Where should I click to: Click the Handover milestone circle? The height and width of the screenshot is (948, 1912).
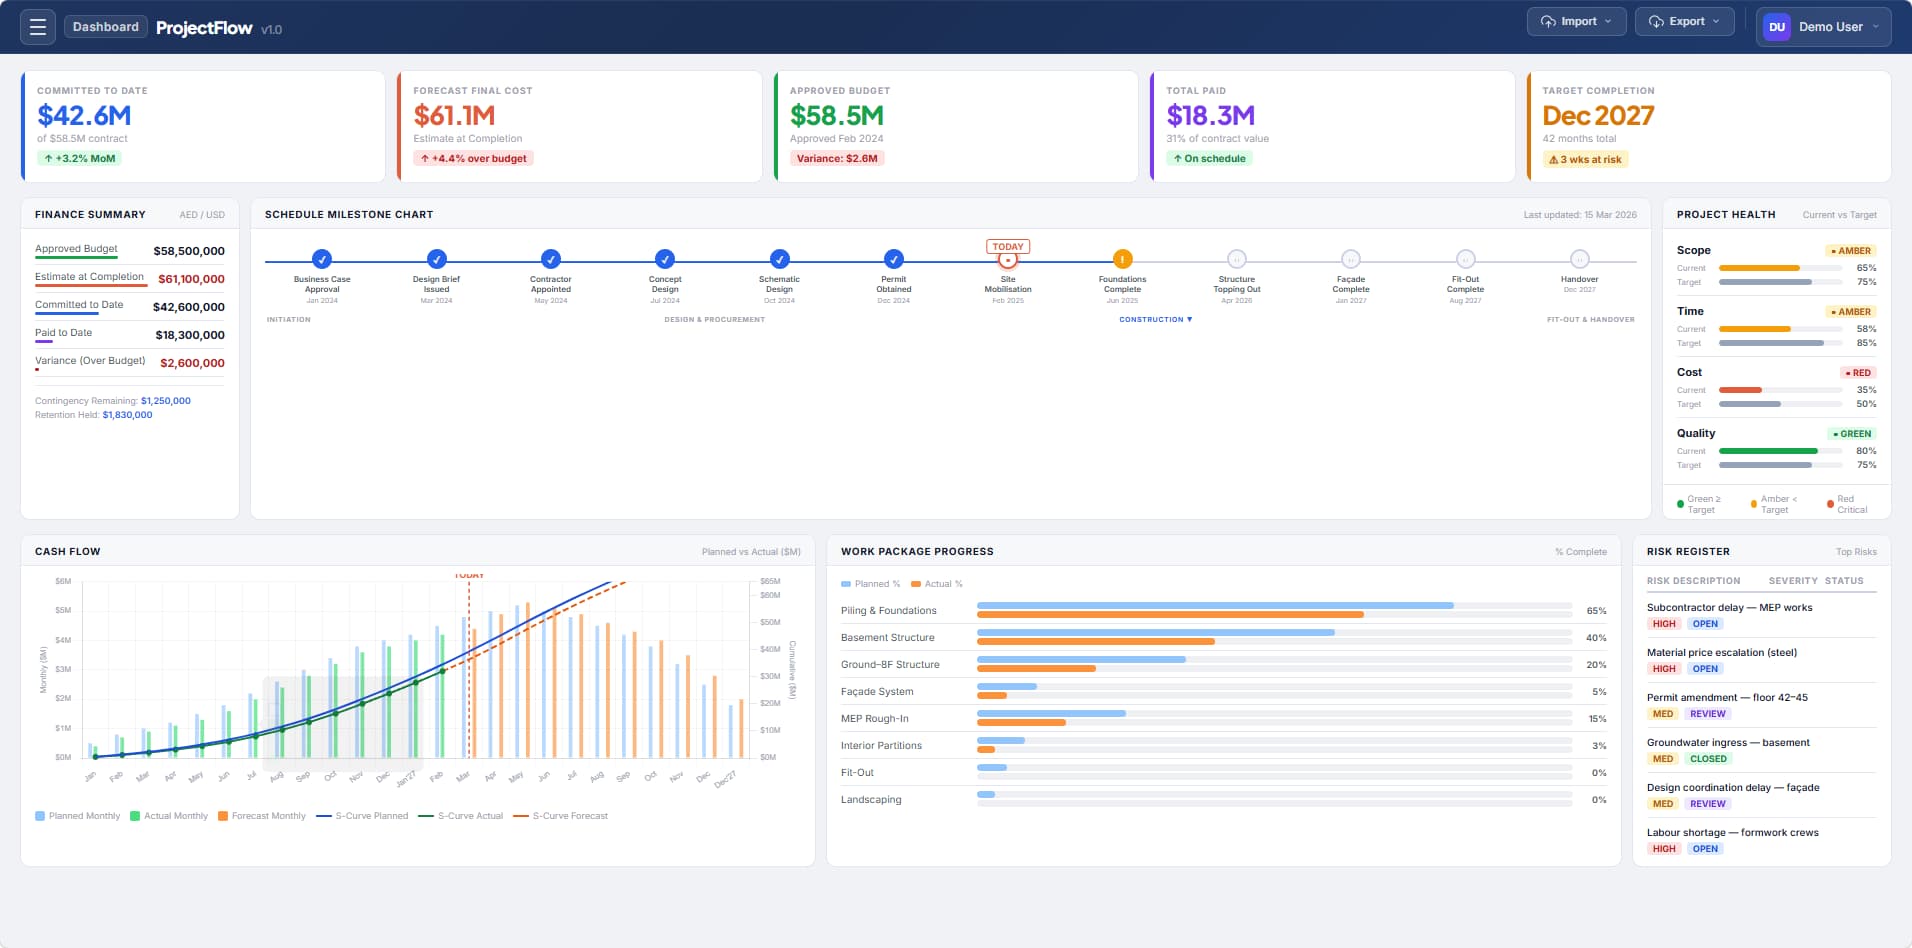pos(1579,259)
